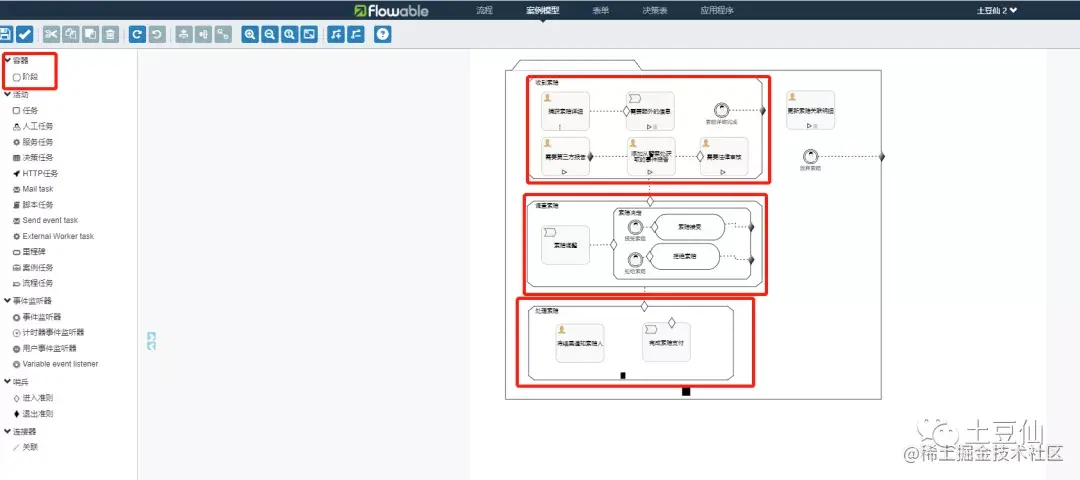
Task: Select the 进入准则 entry criterion item
Action: coord(33,398)
